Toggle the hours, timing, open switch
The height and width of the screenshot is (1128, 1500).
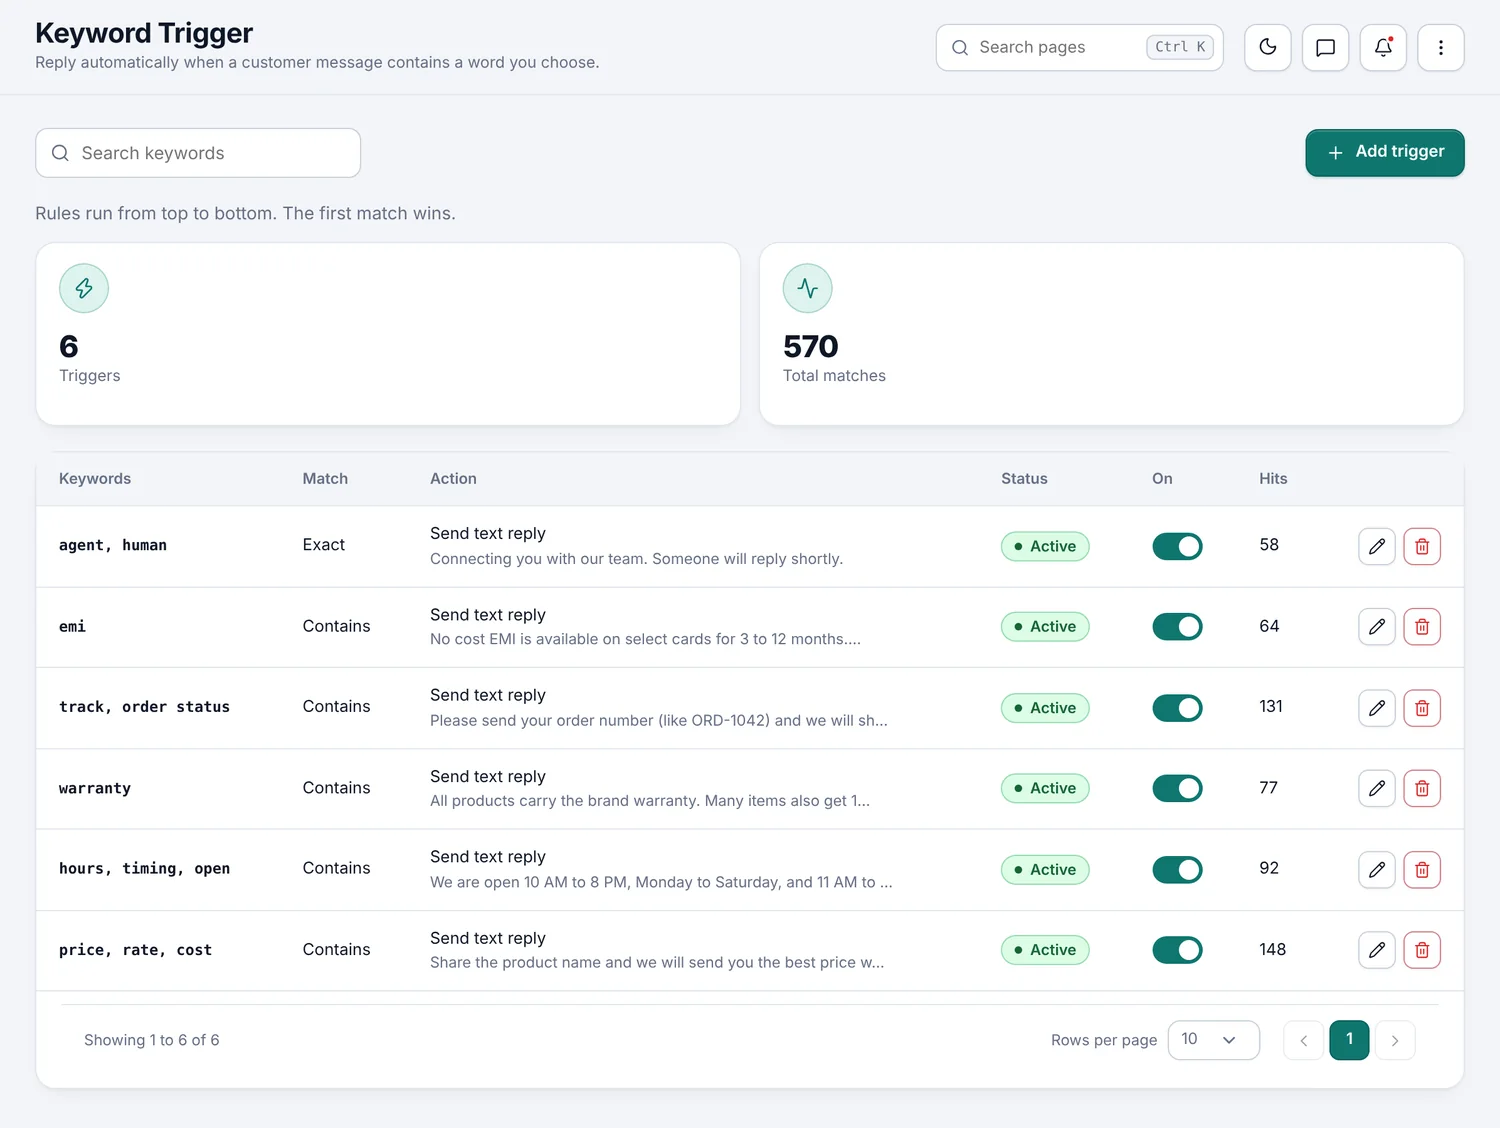point(1177,869)
